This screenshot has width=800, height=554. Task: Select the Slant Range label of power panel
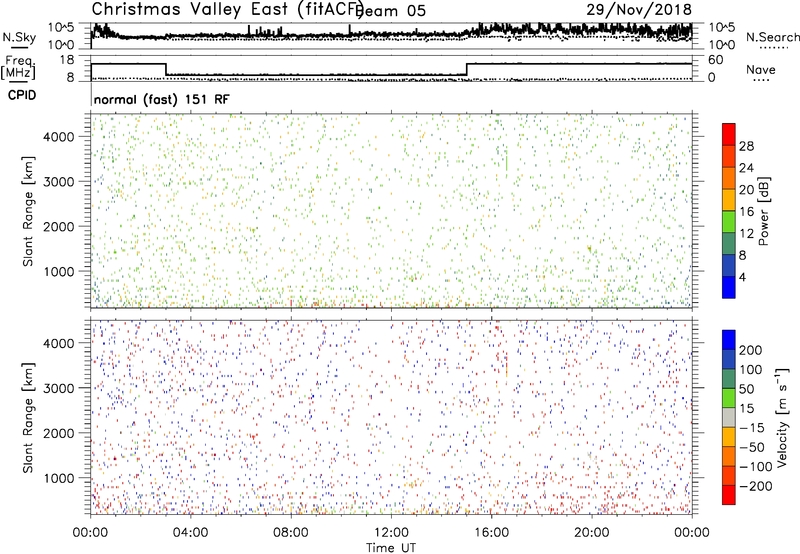28,211
